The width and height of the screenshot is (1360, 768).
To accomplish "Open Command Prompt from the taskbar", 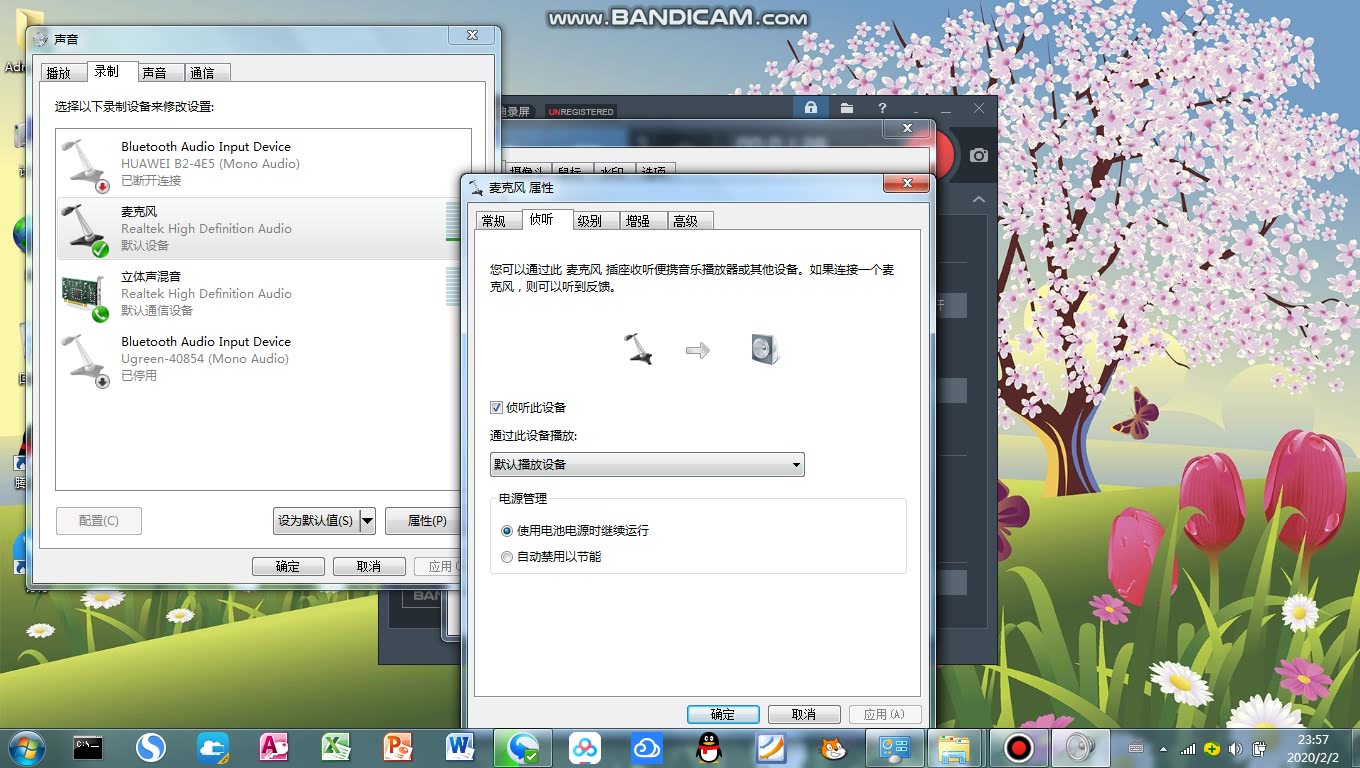I will click(x=88, y=747).
